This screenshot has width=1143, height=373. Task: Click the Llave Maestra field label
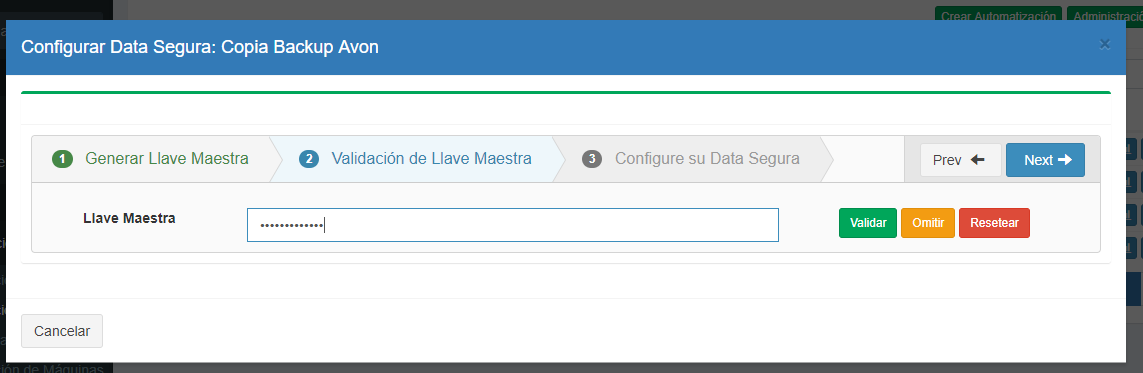(129, 218)
